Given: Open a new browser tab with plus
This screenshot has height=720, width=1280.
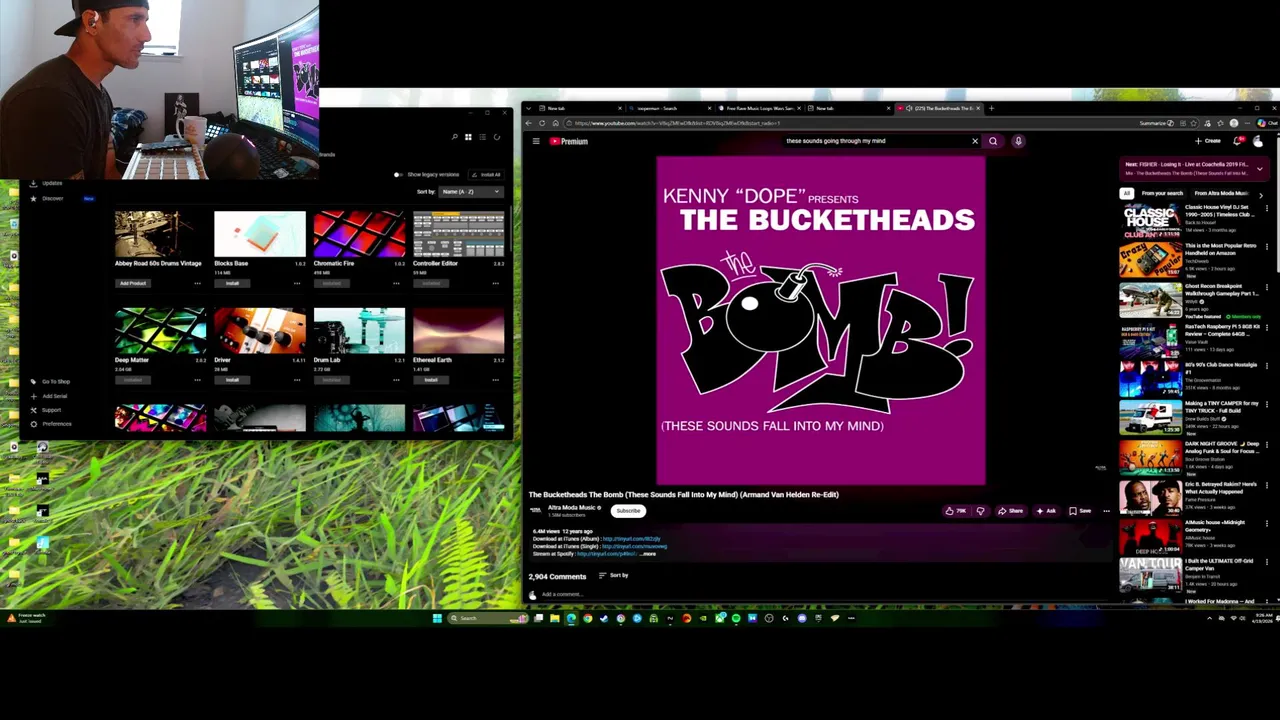Looking at the screenshot, I should [991, 108].
